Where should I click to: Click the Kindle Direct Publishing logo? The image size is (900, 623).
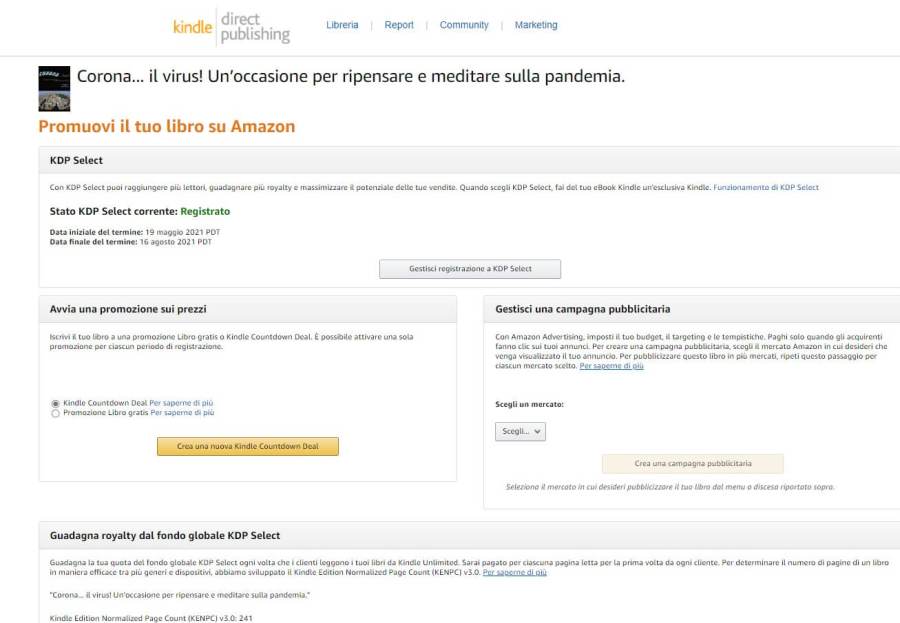click(231, 27)
